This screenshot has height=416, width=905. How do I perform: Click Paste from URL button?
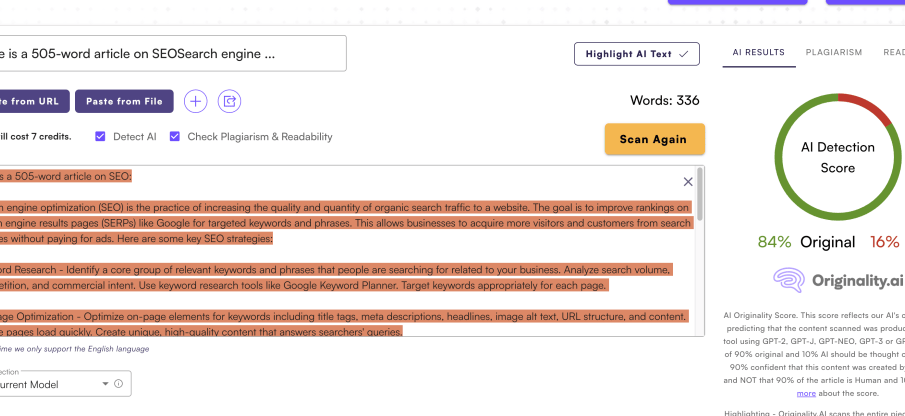35,102
